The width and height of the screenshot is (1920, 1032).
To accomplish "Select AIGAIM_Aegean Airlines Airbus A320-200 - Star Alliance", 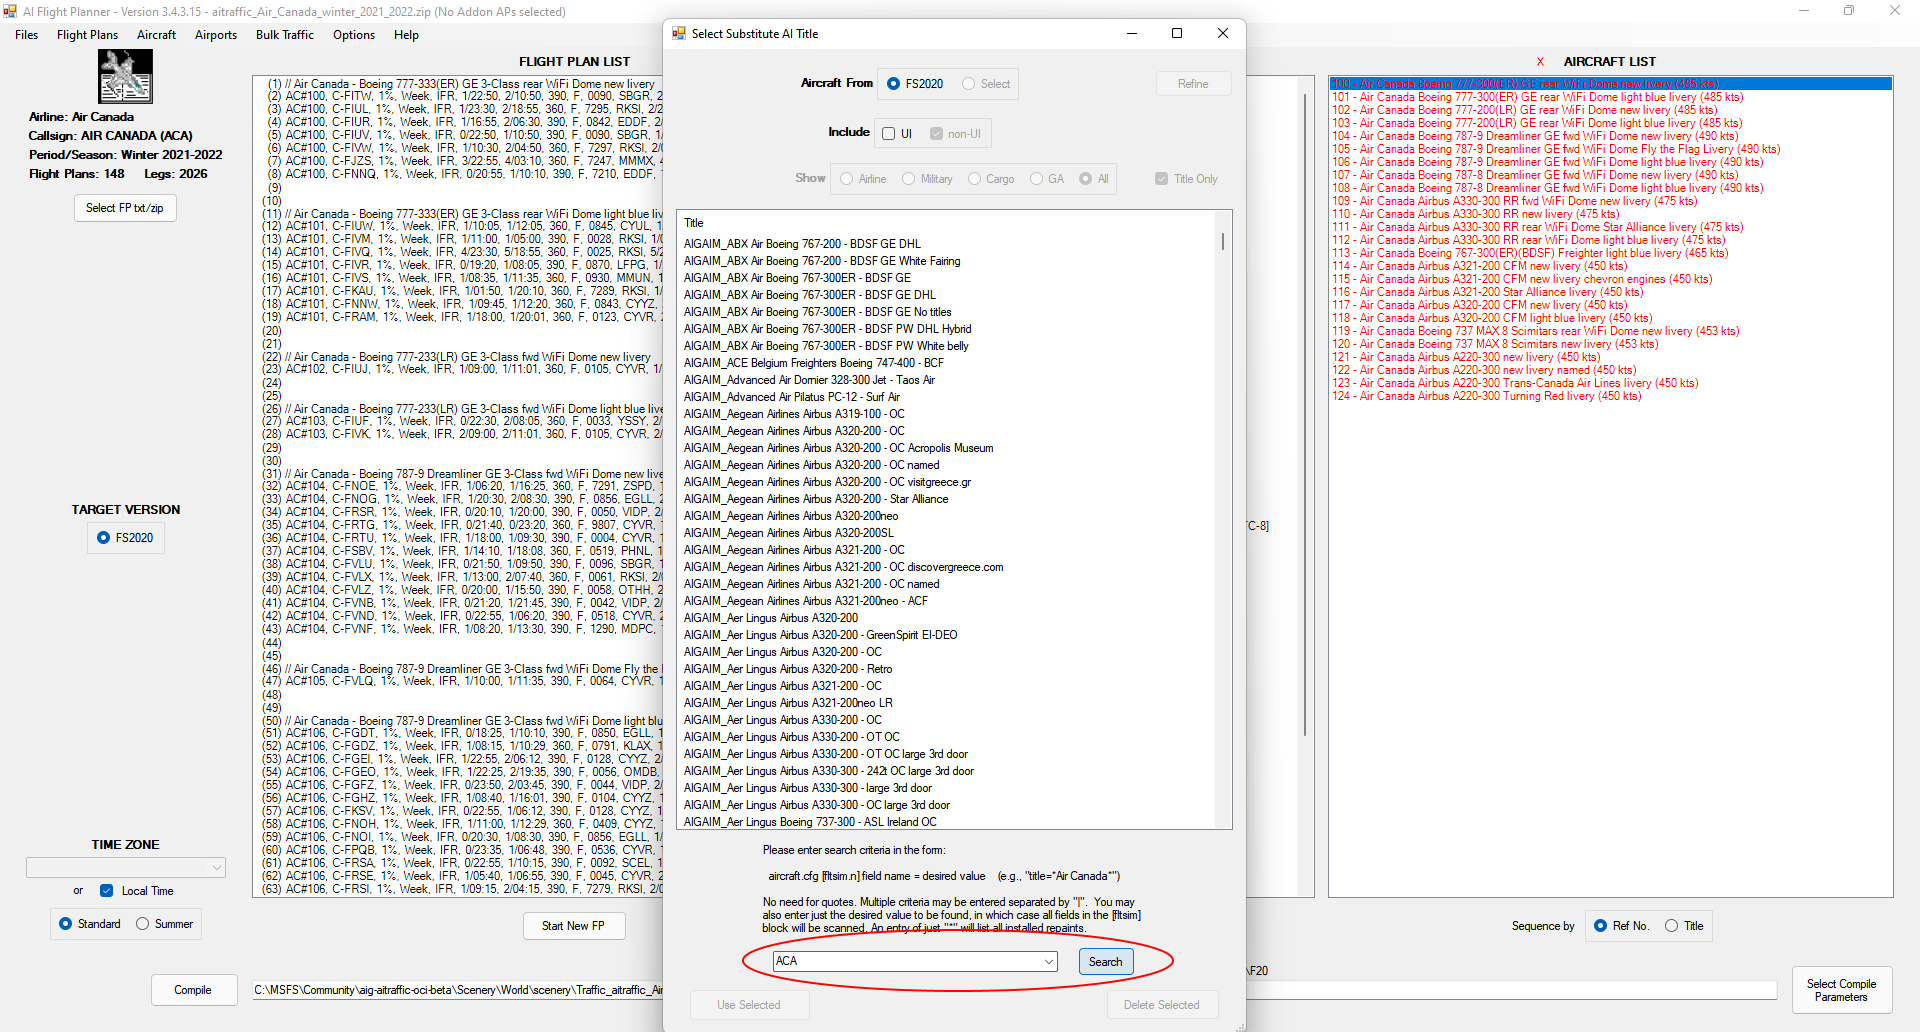I will coord(816,499).
